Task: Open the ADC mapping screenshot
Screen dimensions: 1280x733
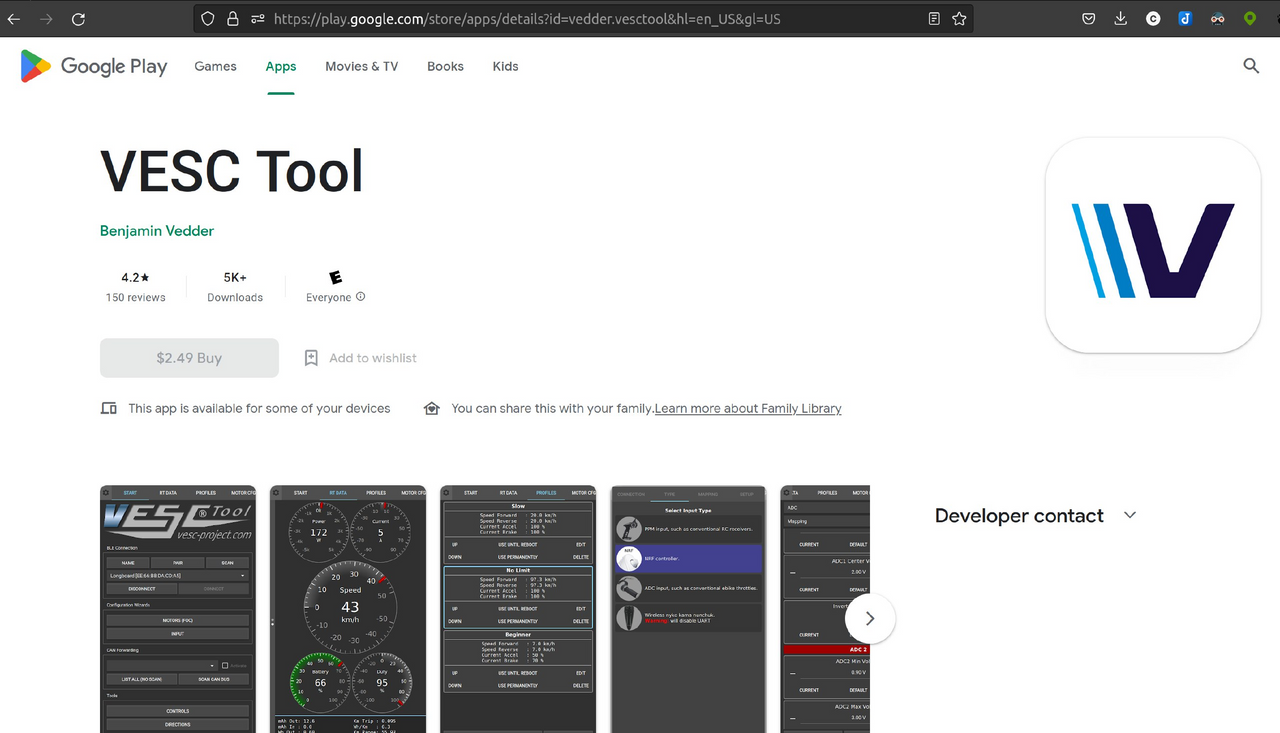Action: click(x=825, y=609)
